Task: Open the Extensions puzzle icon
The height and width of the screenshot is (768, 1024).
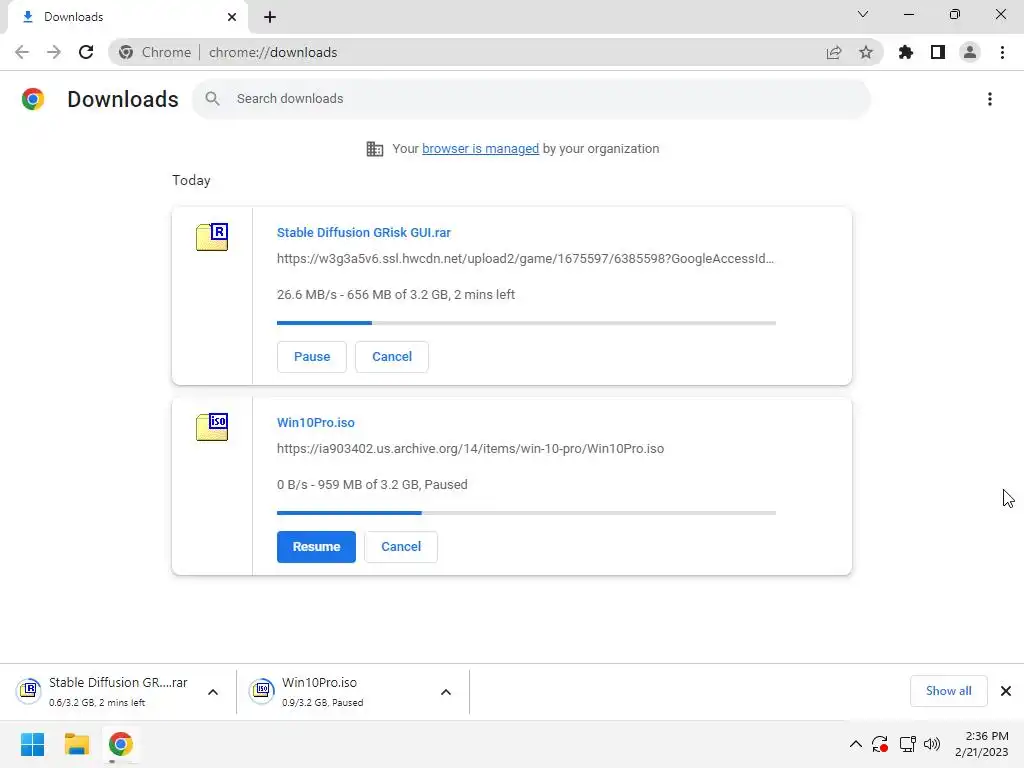Action: (906, 52)
